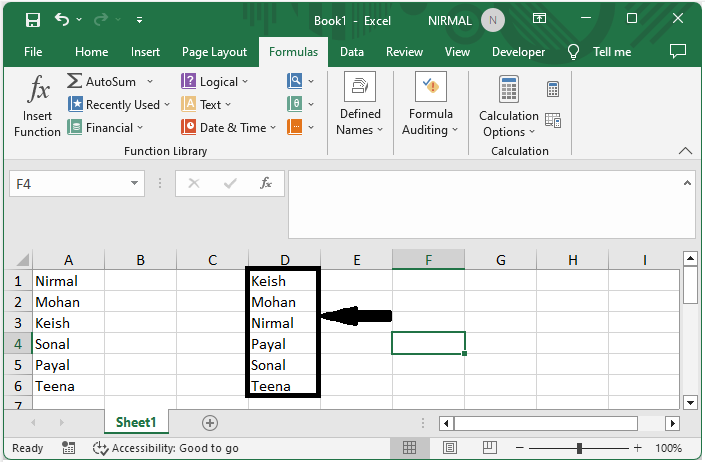
Task: Click Accessibility: Good to go status
Action: [x=165, y=448]
